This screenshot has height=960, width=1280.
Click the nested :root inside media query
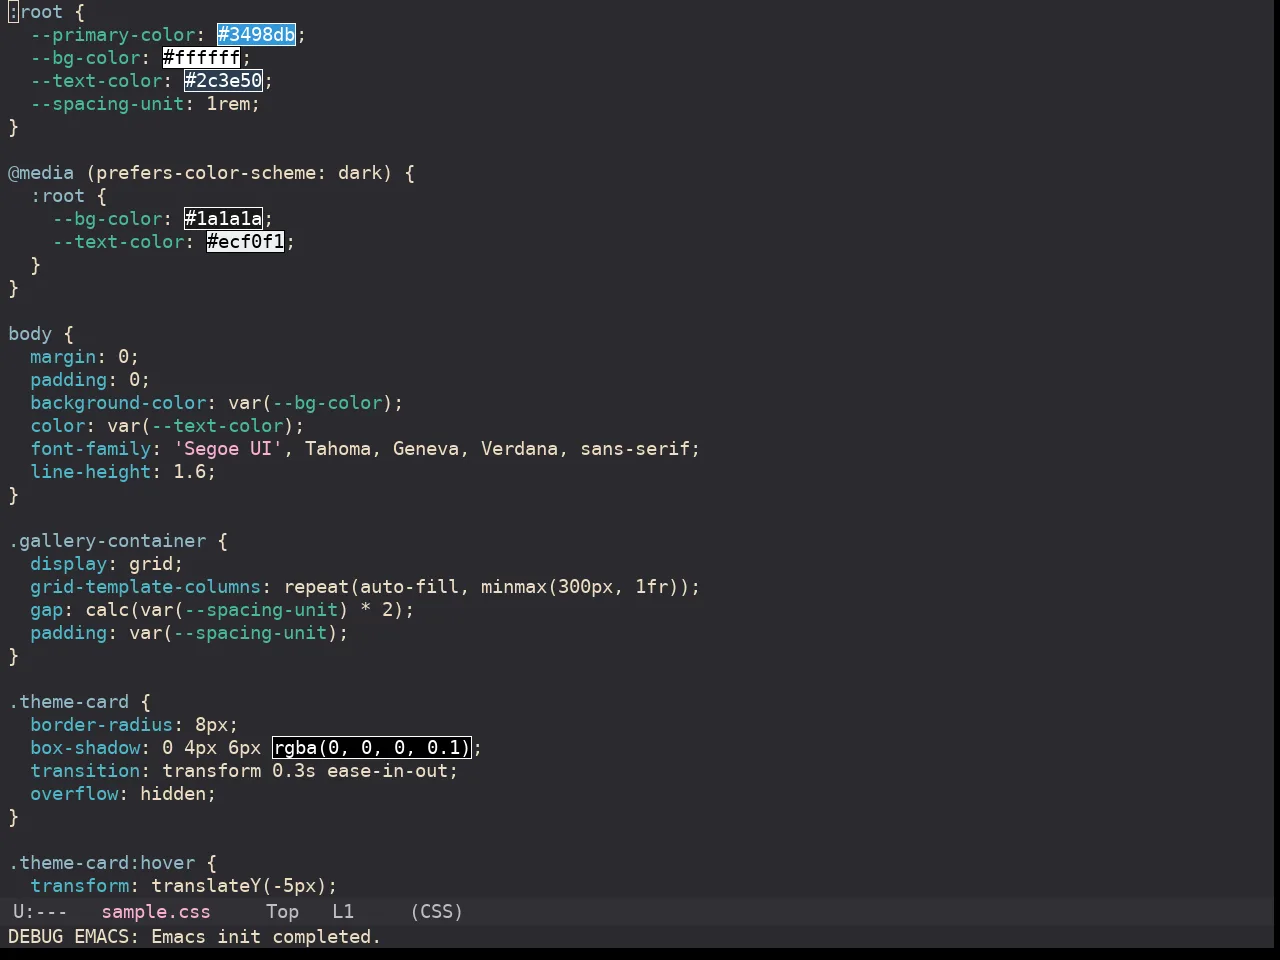[x=57, y=196]
